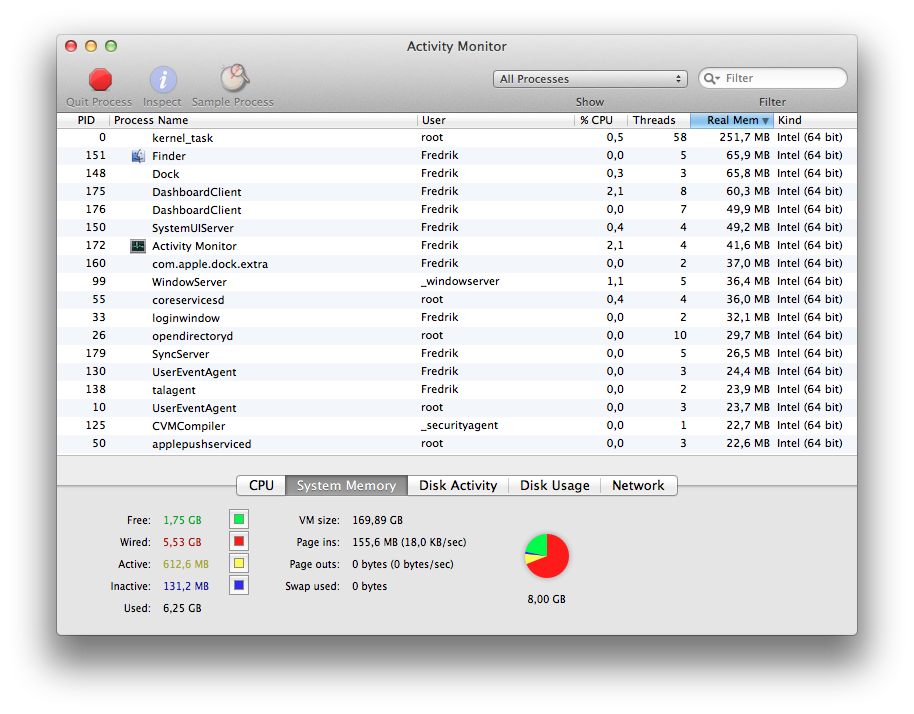Sort by Process Name column header
The height and width of the screenshot is (714, 914).
coord(263,120)
